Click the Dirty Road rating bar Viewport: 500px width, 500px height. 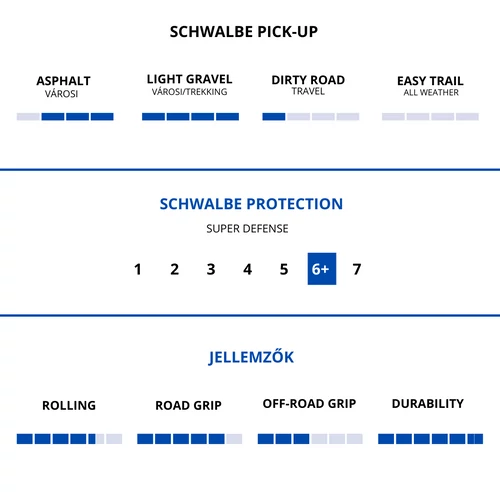[x=311, y=116]
